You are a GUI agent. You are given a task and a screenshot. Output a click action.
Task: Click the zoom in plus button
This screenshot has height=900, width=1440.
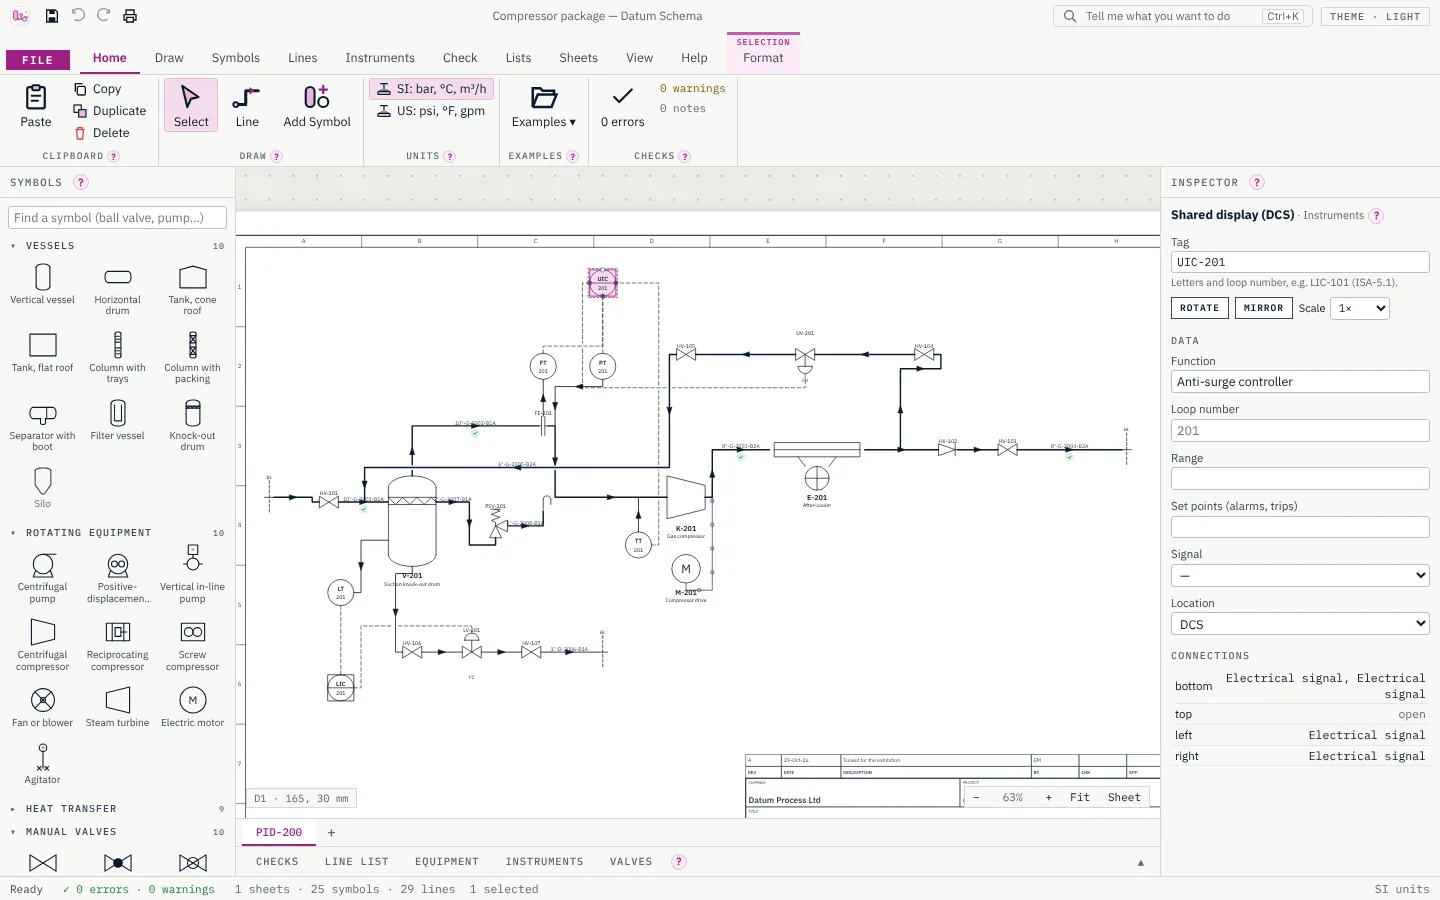point(1049,797)
